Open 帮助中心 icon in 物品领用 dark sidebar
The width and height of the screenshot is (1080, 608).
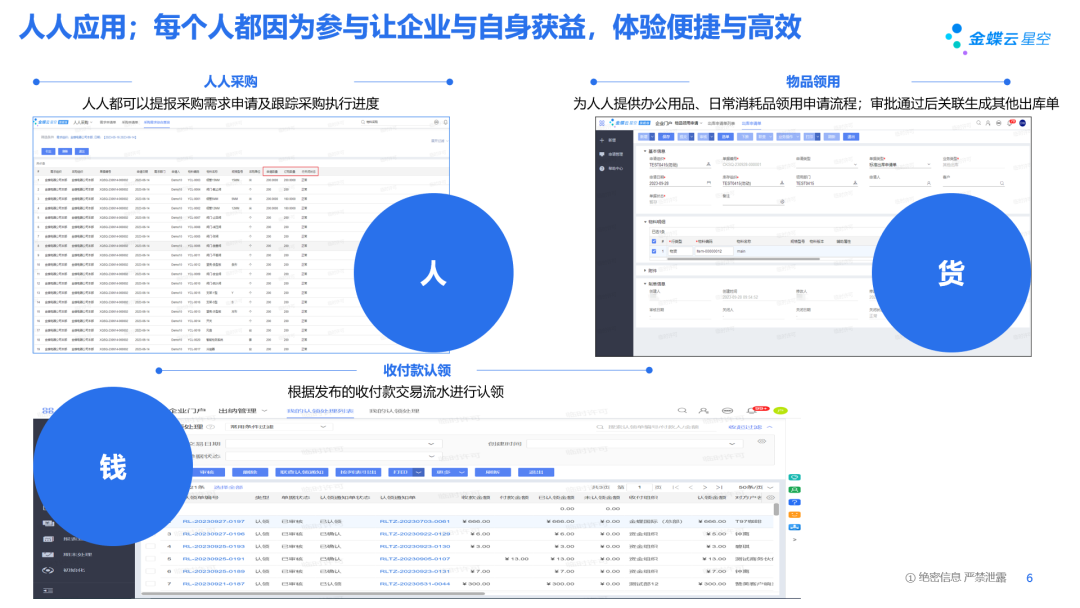602,168
